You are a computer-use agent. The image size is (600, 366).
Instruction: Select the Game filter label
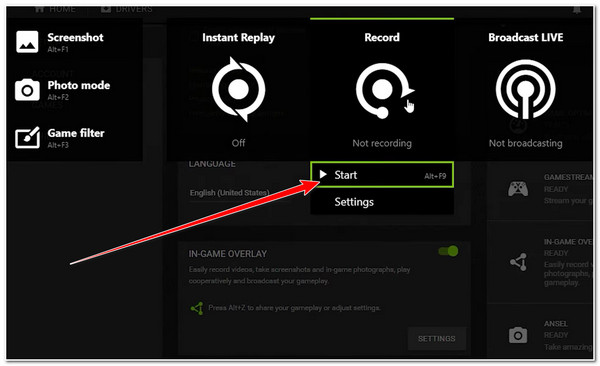click(76, 133)
